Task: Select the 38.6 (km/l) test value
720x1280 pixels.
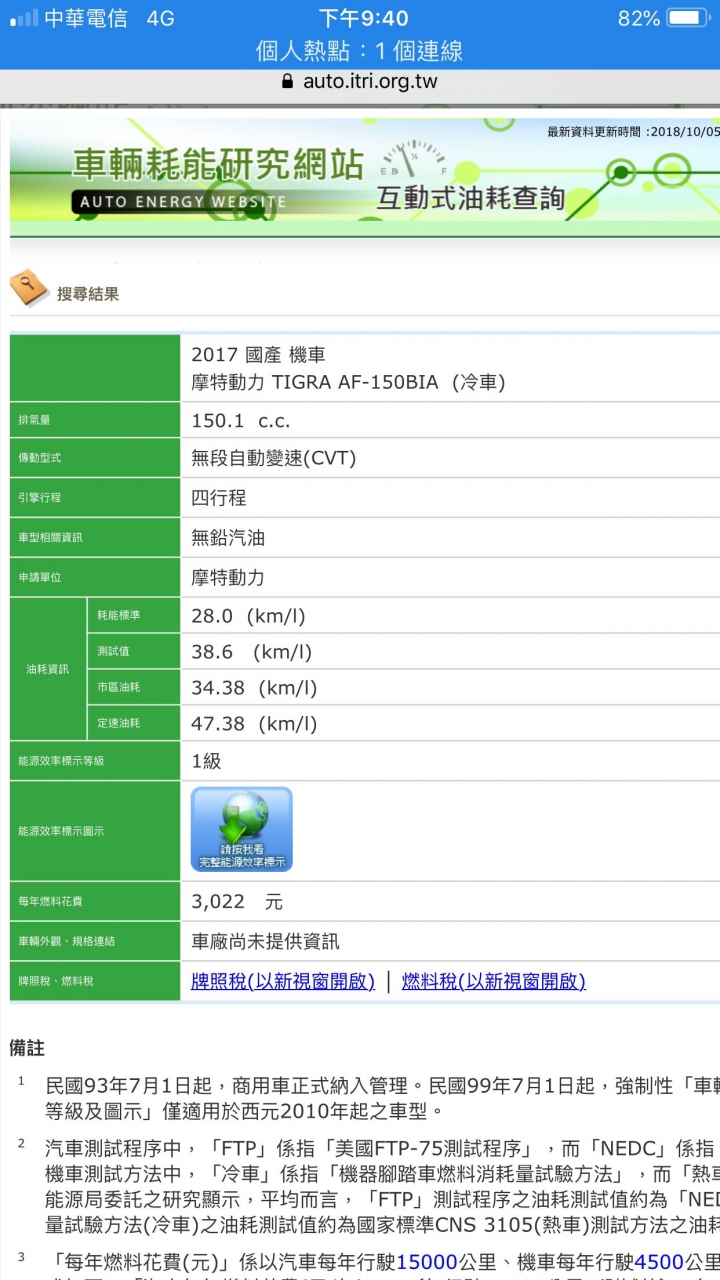Action: pos(252,652)
